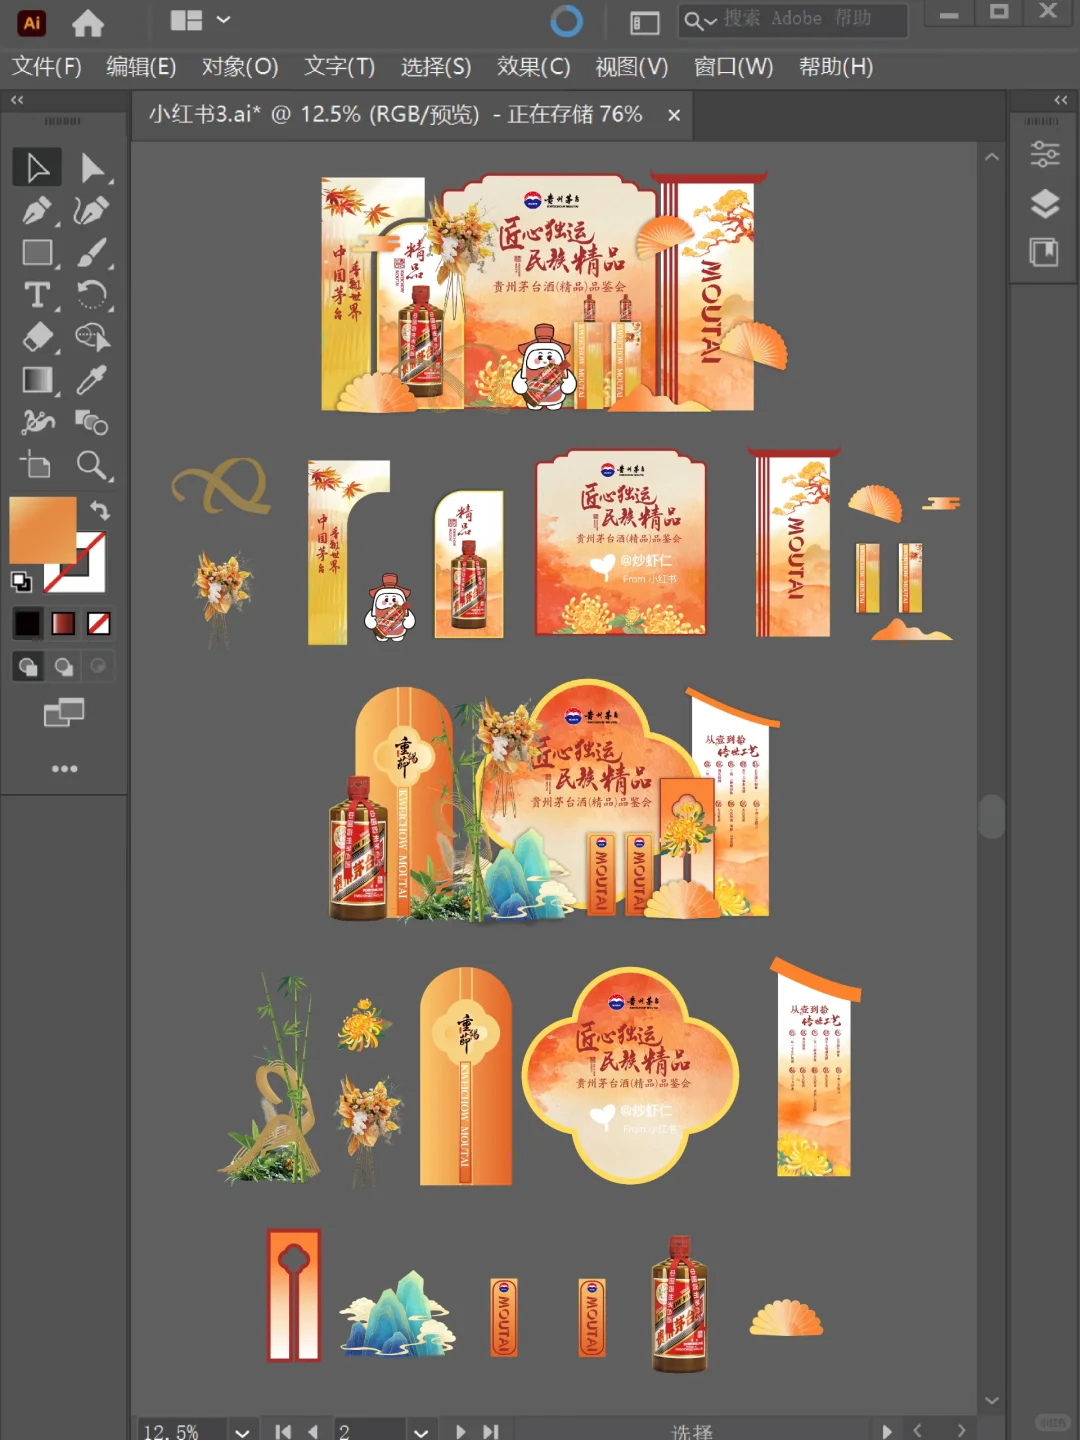Open the zoom level dropdown
Image resolution: width=1080 pixels, height=1440 pixels.
click(240, 1430)
